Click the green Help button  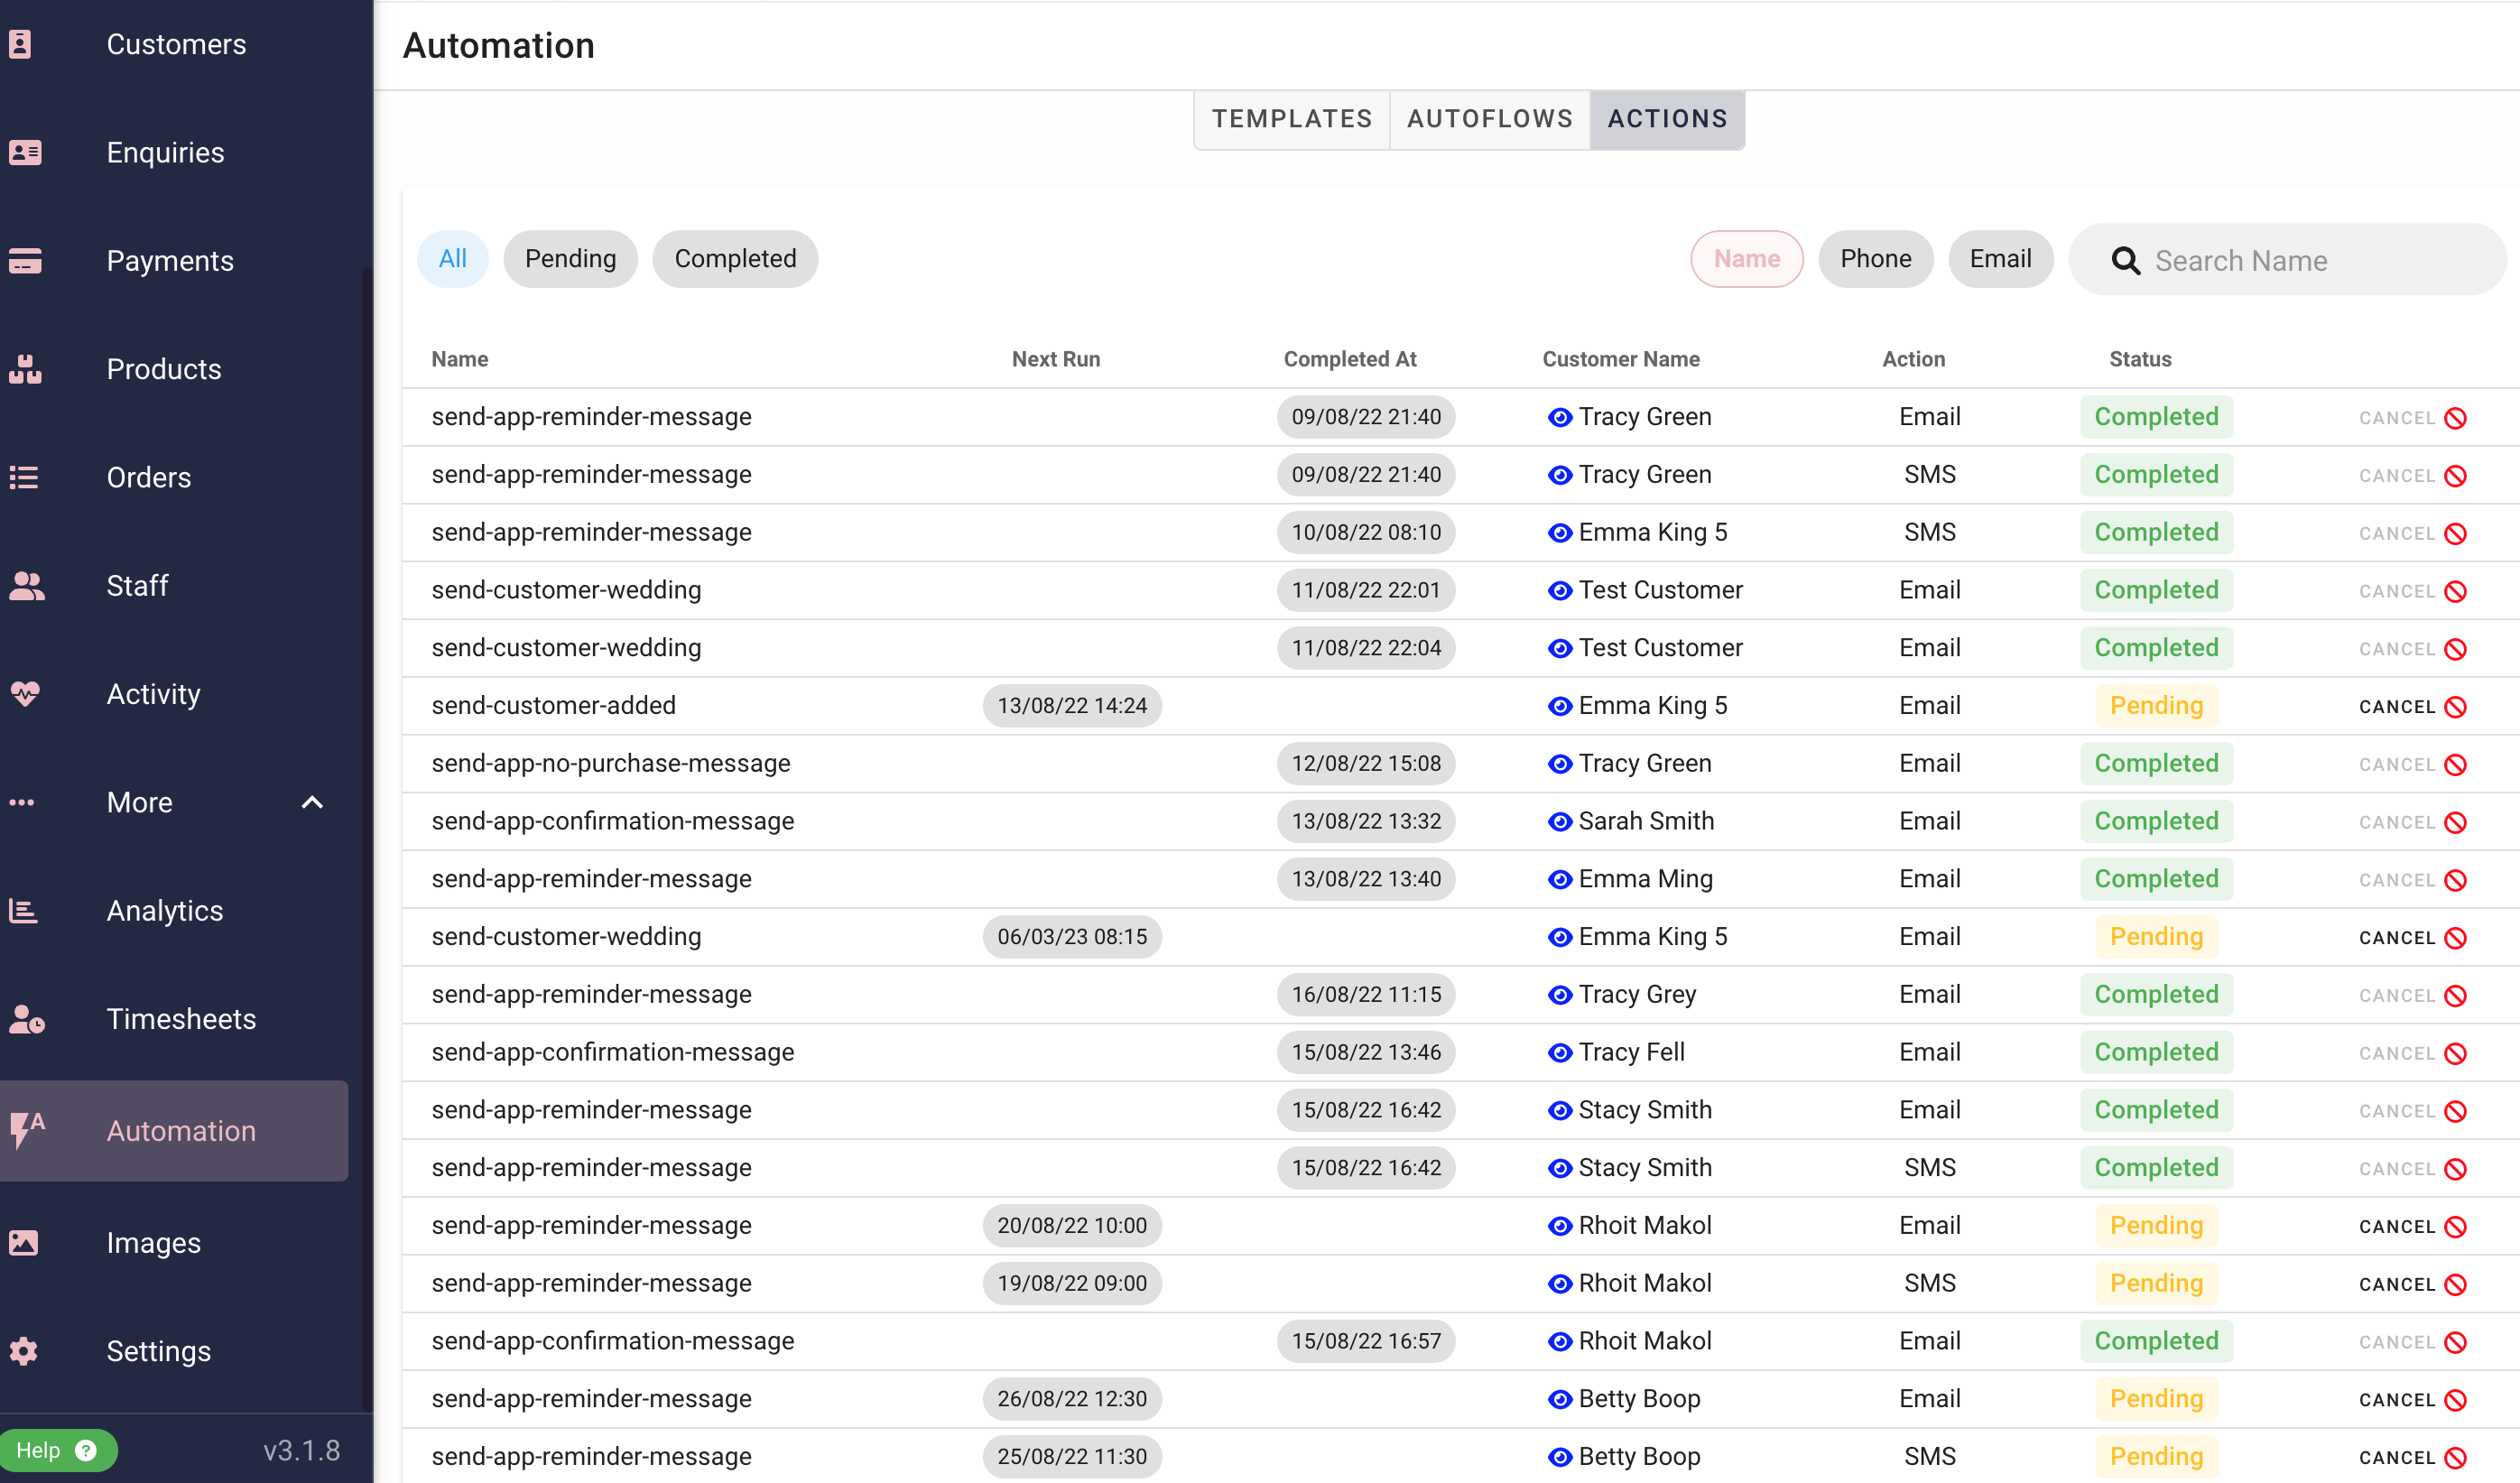coord(57,1450)
